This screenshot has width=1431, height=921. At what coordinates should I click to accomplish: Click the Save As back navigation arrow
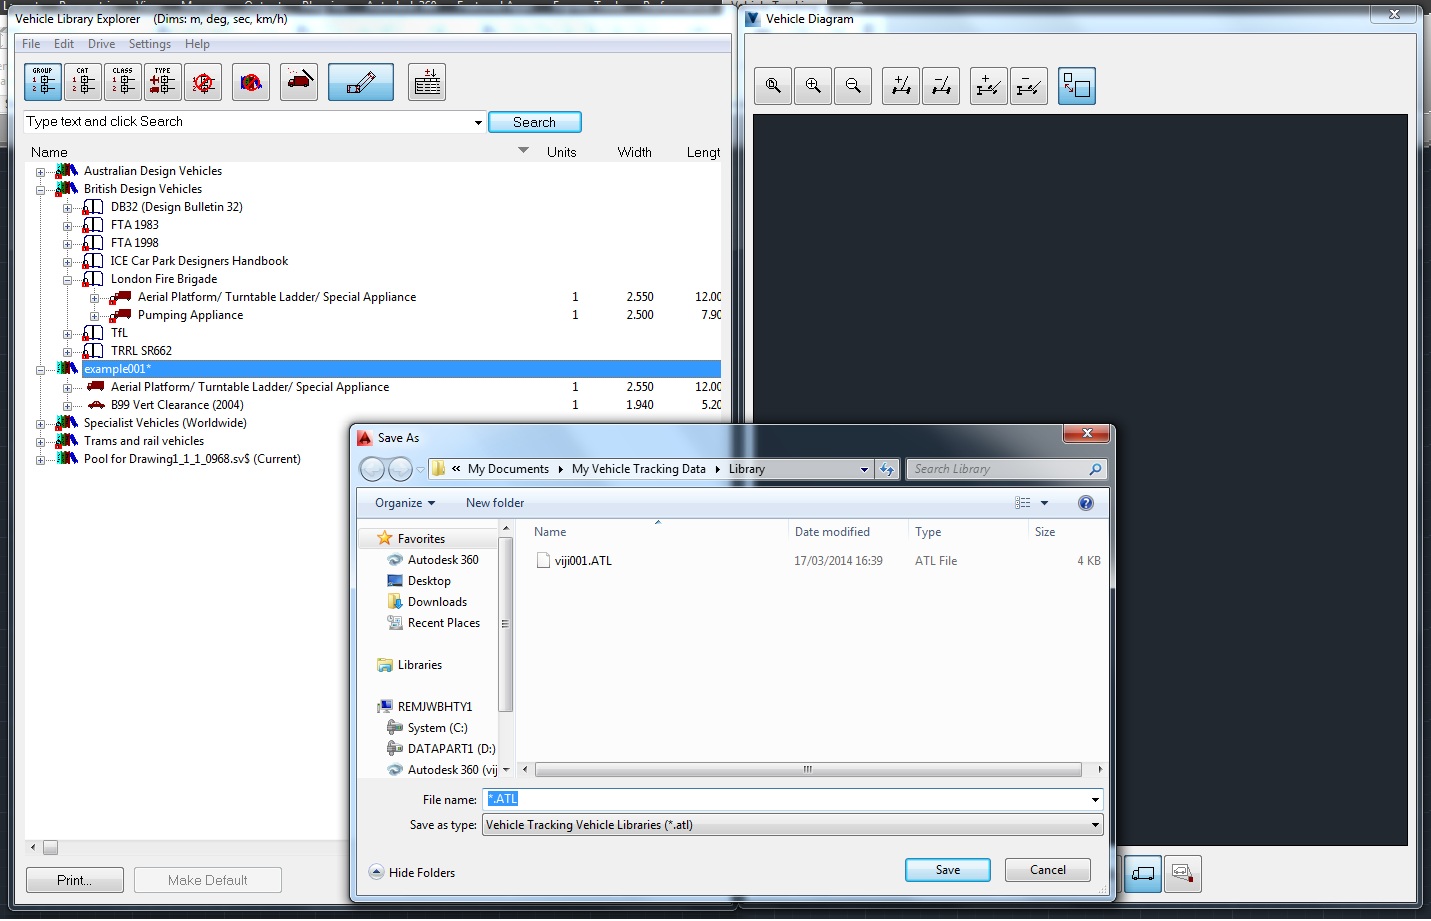(372, 469)
